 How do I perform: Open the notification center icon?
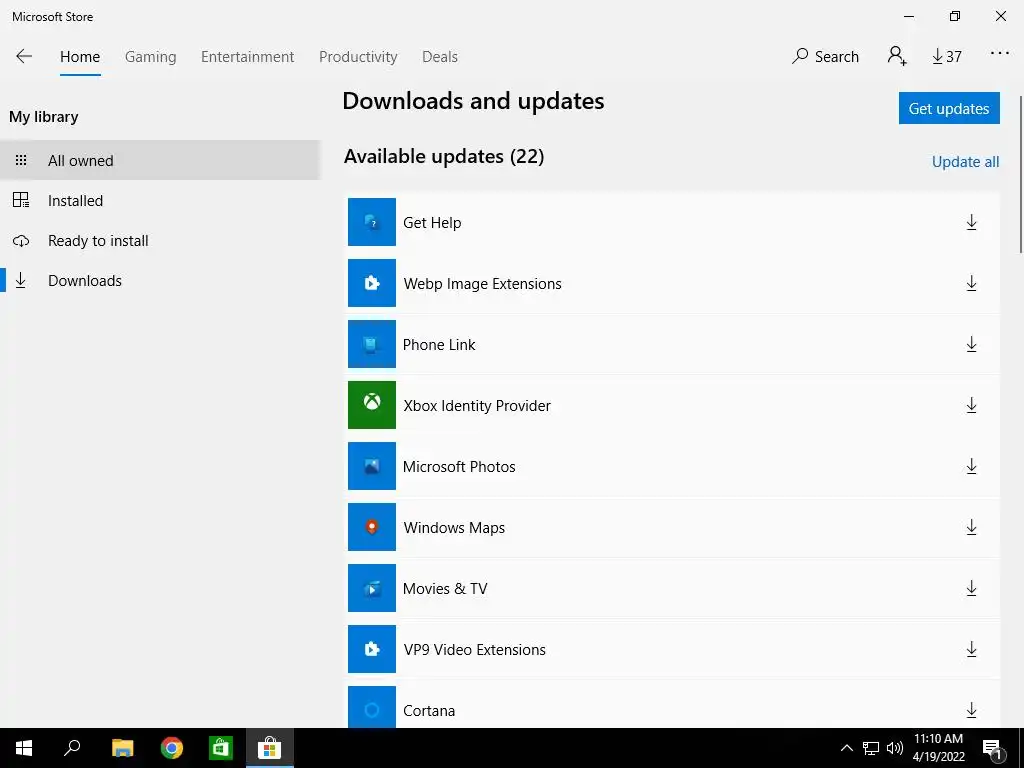[992, 748]
